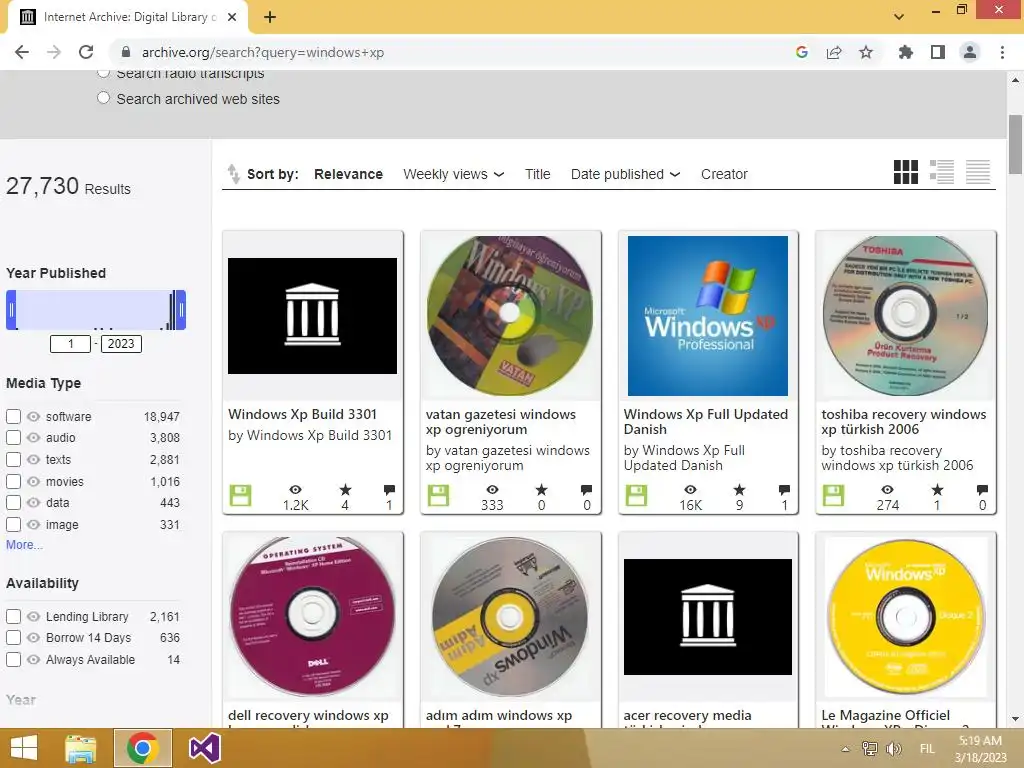This screenshot has width=1024, height=768.
Task: Click the end year 2023 field
Action: [121, 344]
